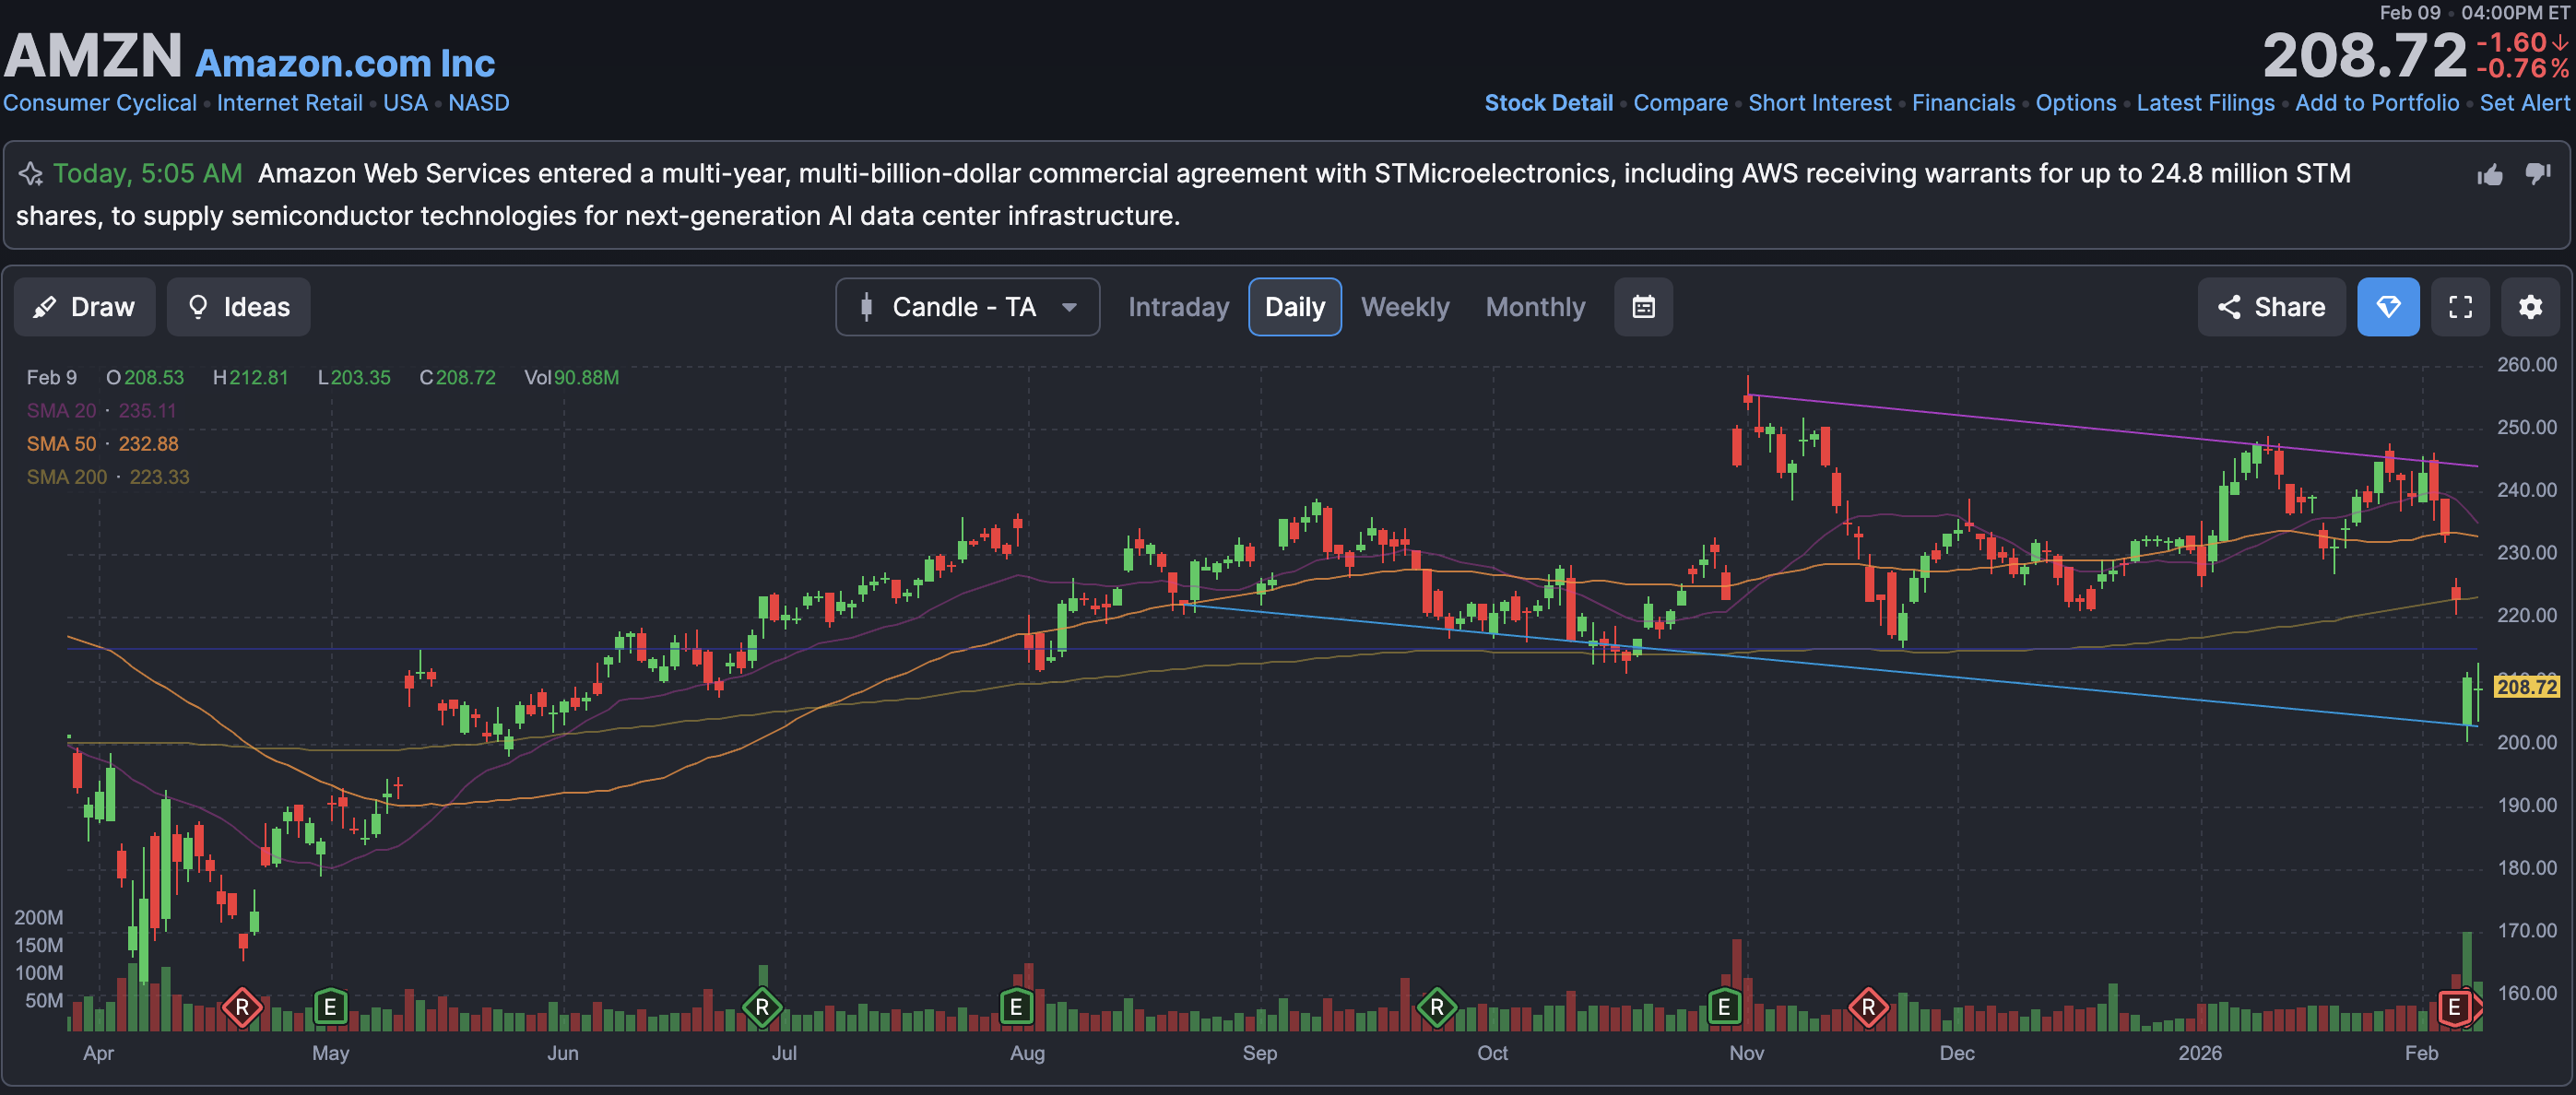Click the August earnings E marker
The image size is (2576, 1095).
point(1016,1007)
